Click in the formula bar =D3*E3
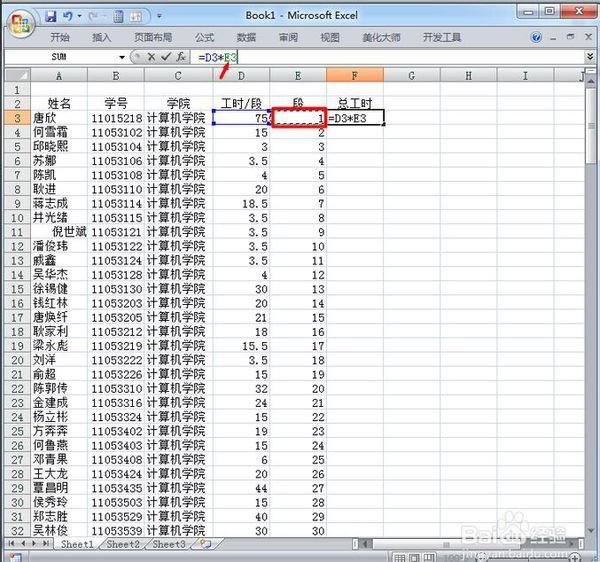This screenshot has width=600, height=562. click(x=386, y=57)
